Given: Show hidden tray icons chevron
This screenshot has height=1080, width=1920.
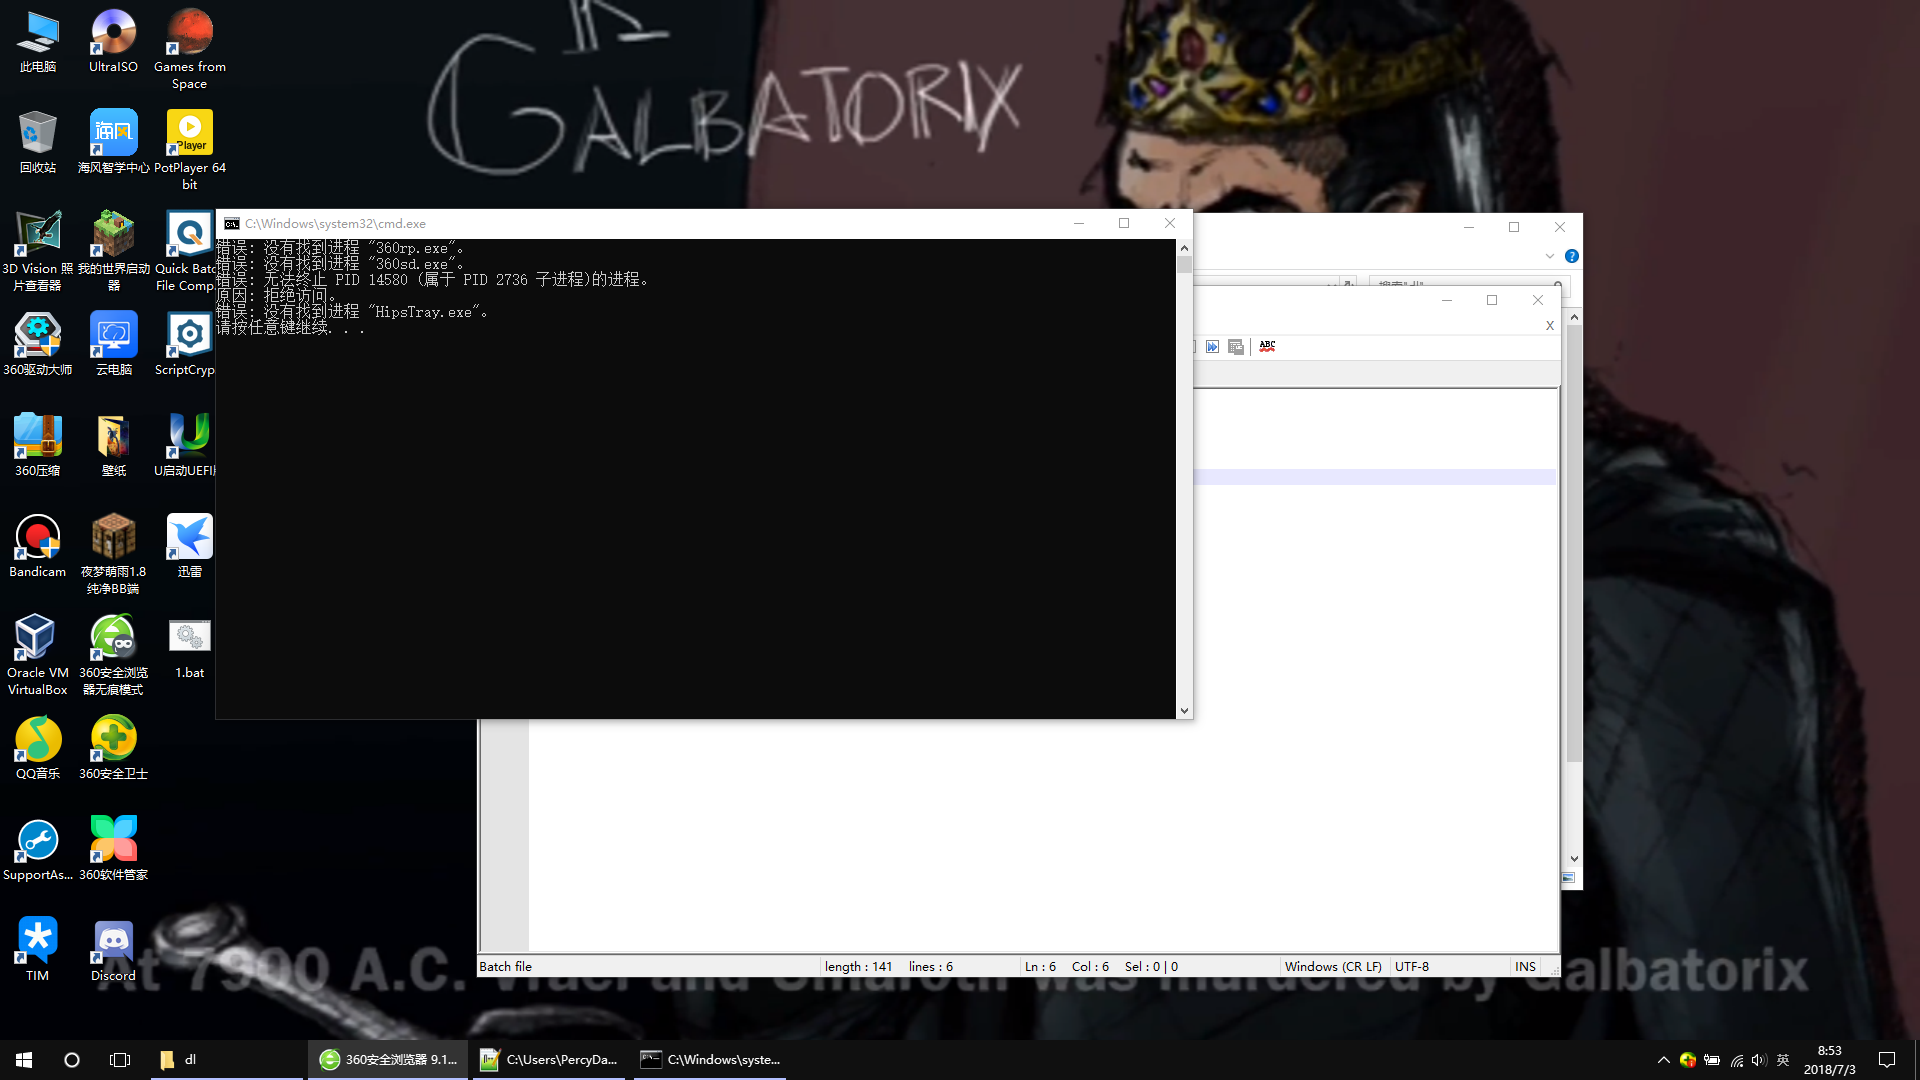Looking at the screenshot, I should 1664,1060.
